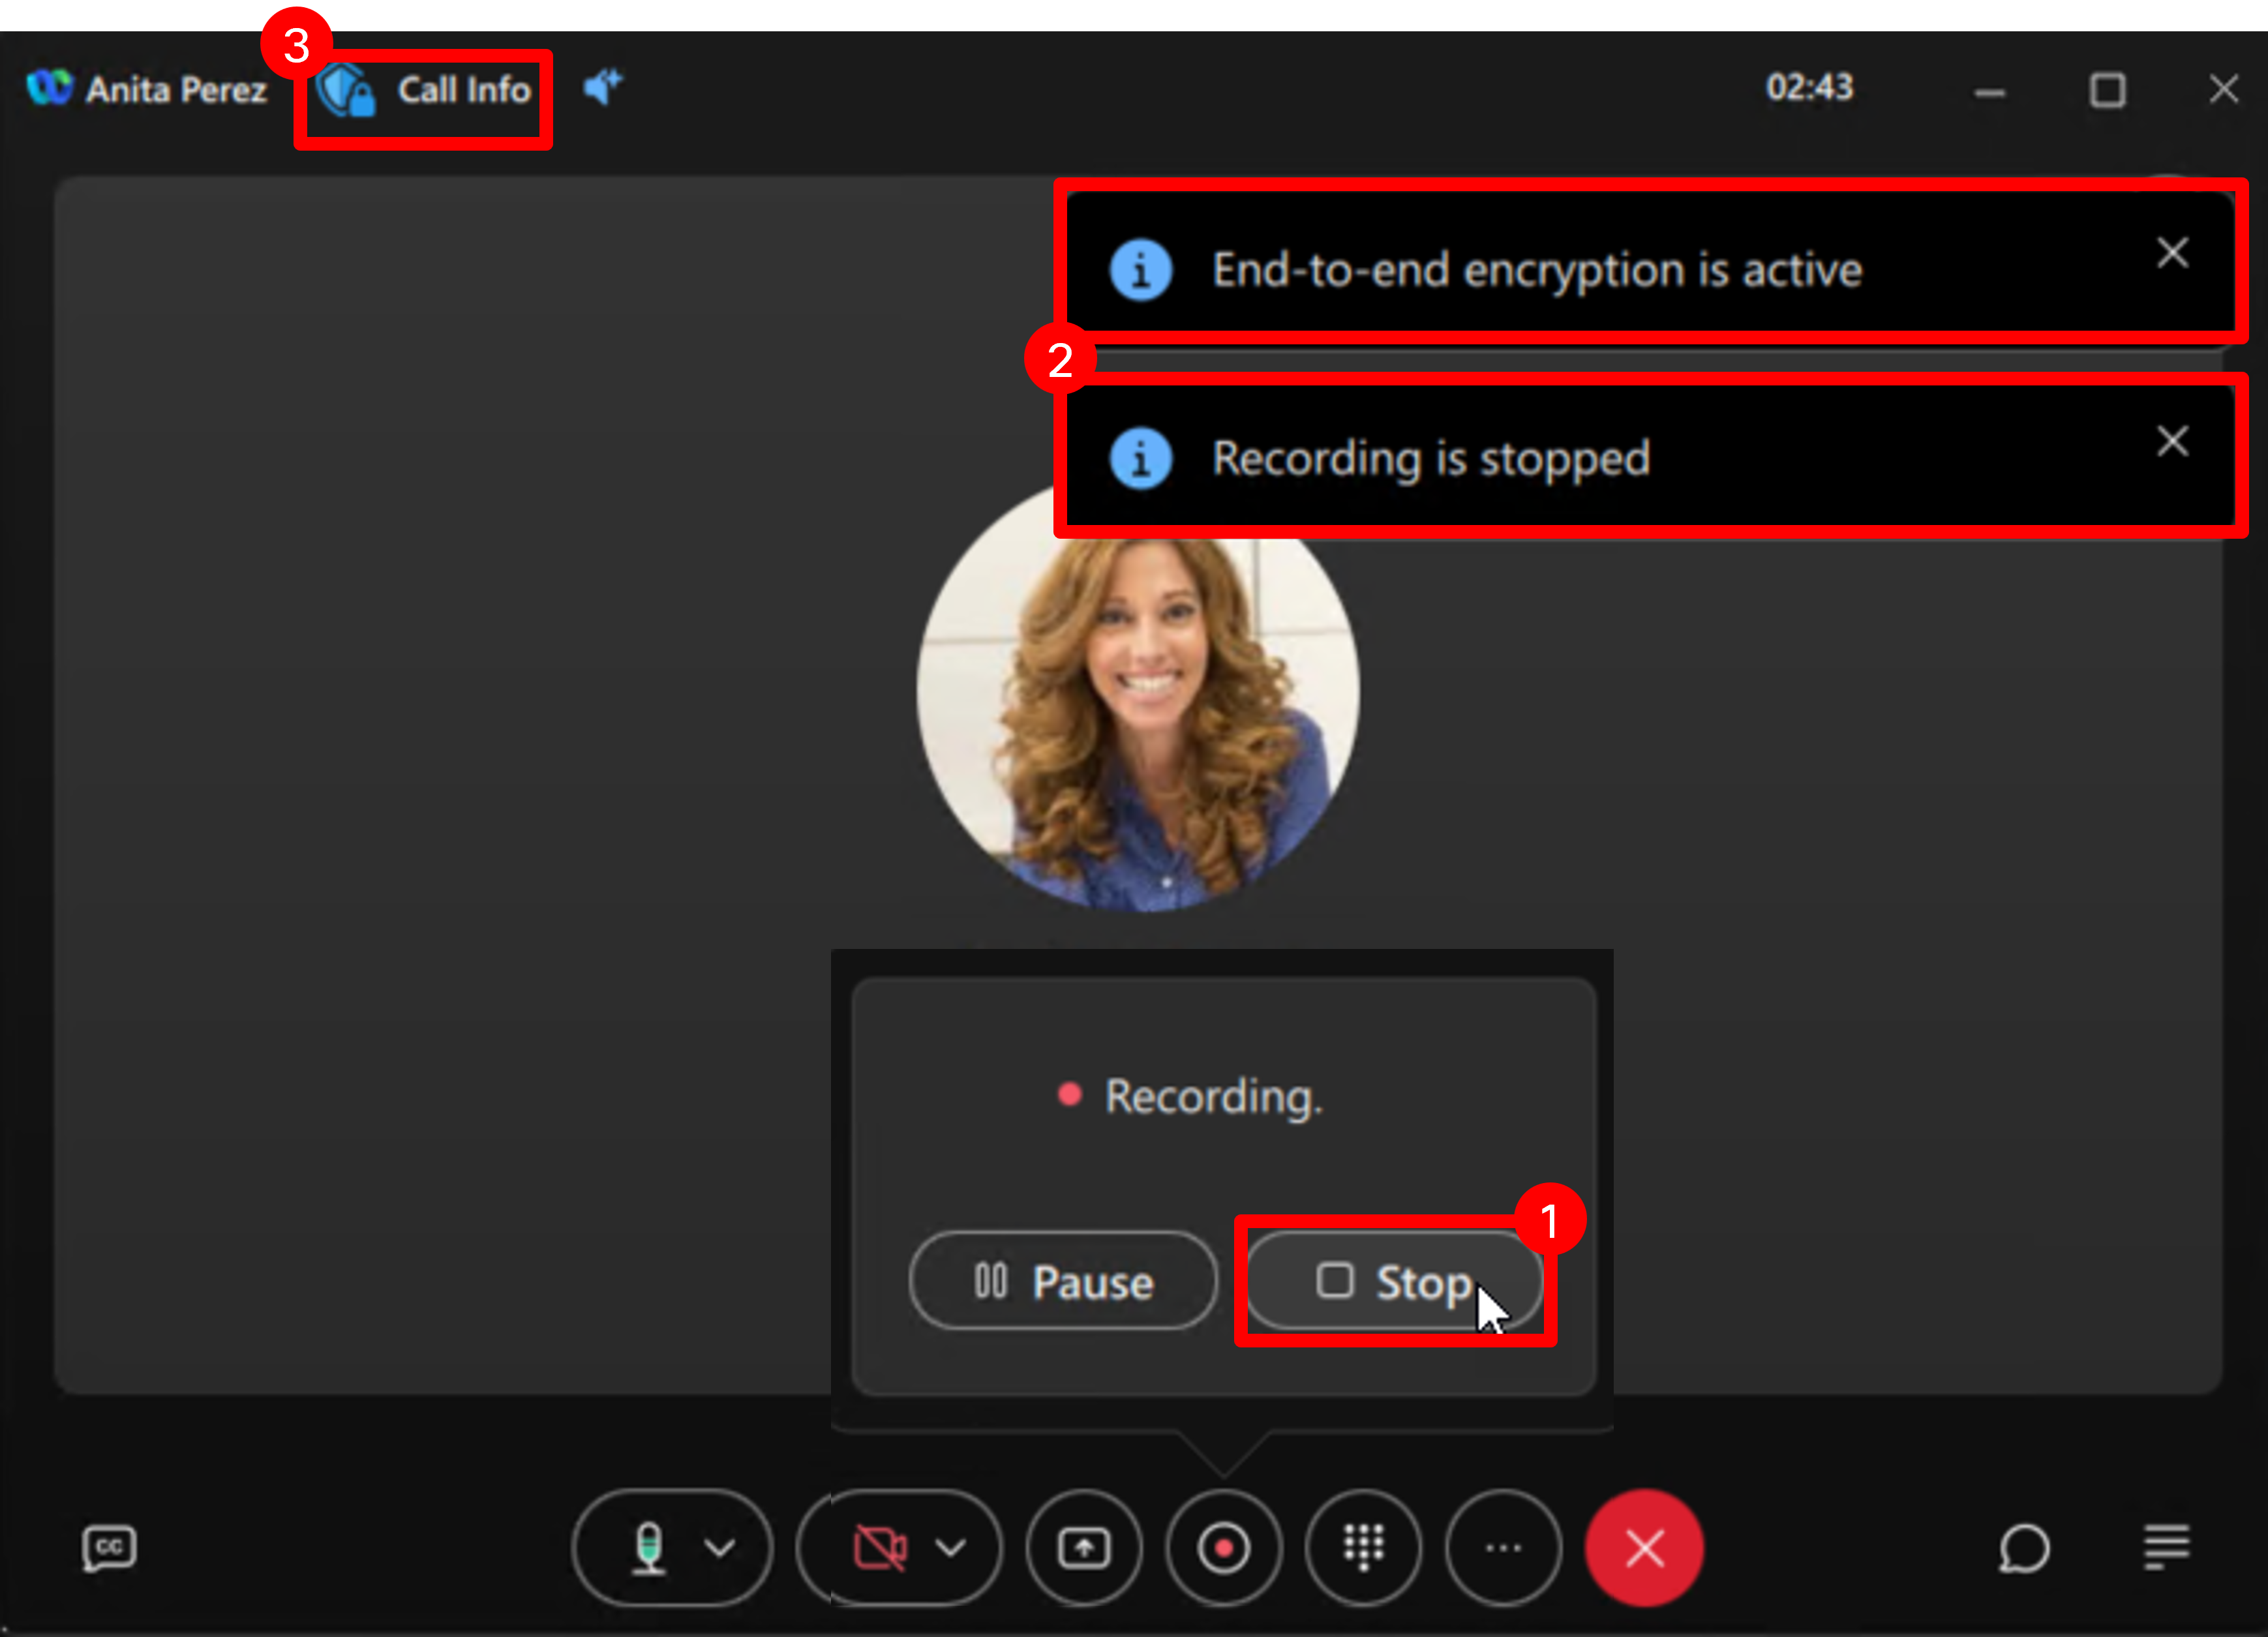Viewport: 2268px width, 1637px height.
Task: Dismiss the end-to-end encryption notification
Action: tap(2172, 252)
